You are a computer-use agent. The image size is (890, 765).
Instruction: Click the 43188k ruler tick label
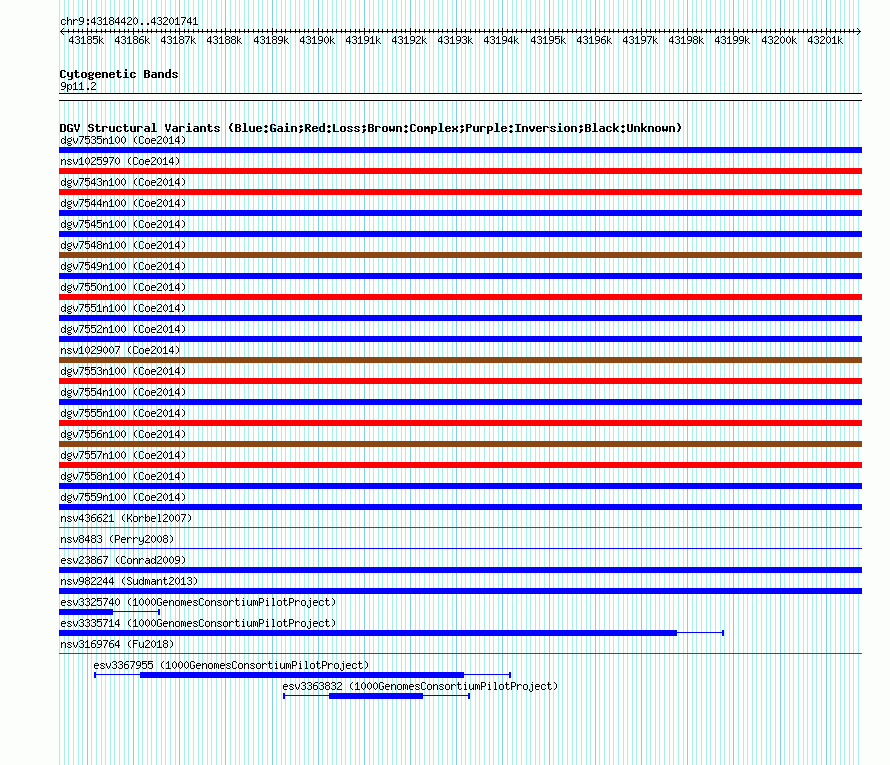(x=224, y=40)
